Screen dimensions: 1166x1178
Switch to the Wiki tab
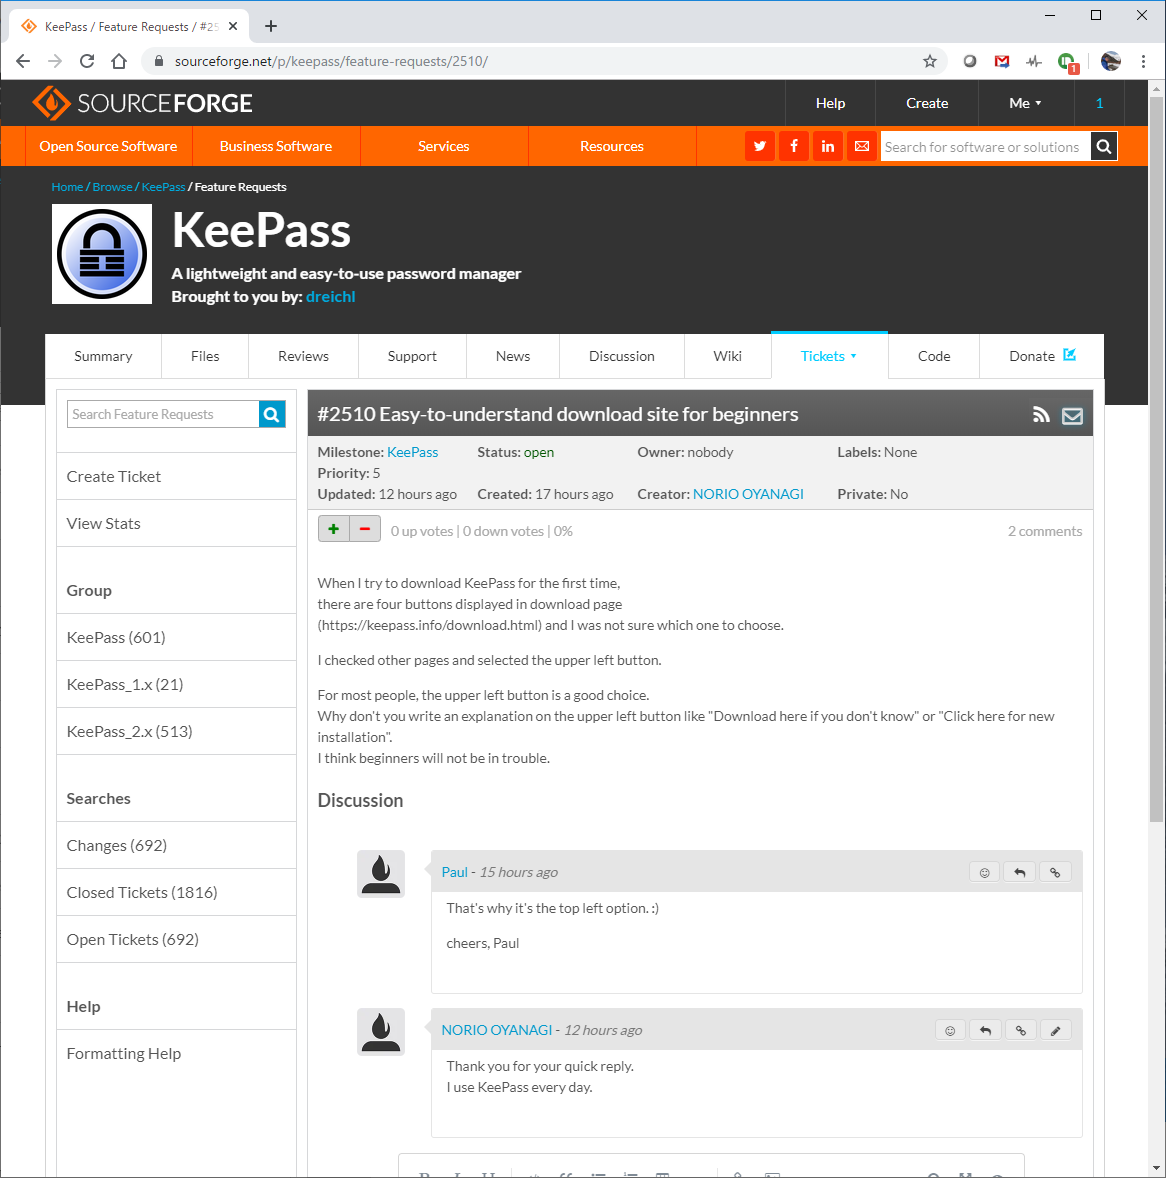pyautogui.click(x=727, y=356)
